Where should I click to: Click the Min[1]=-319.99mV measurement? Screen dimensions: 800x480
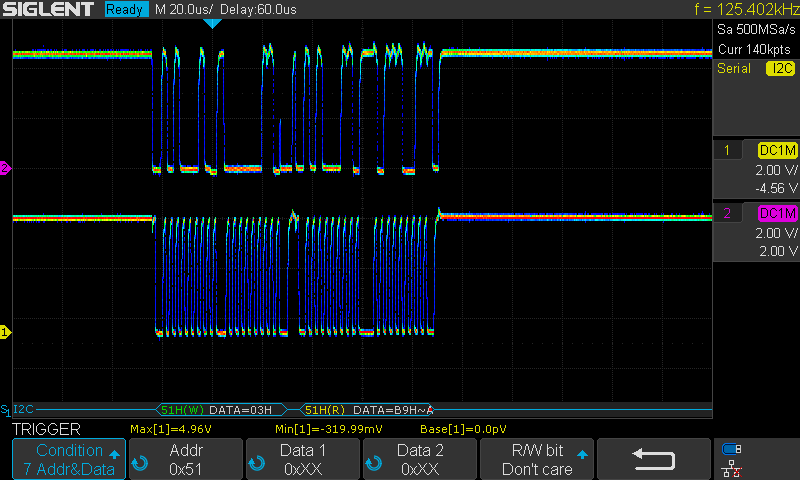coord(329,429)
